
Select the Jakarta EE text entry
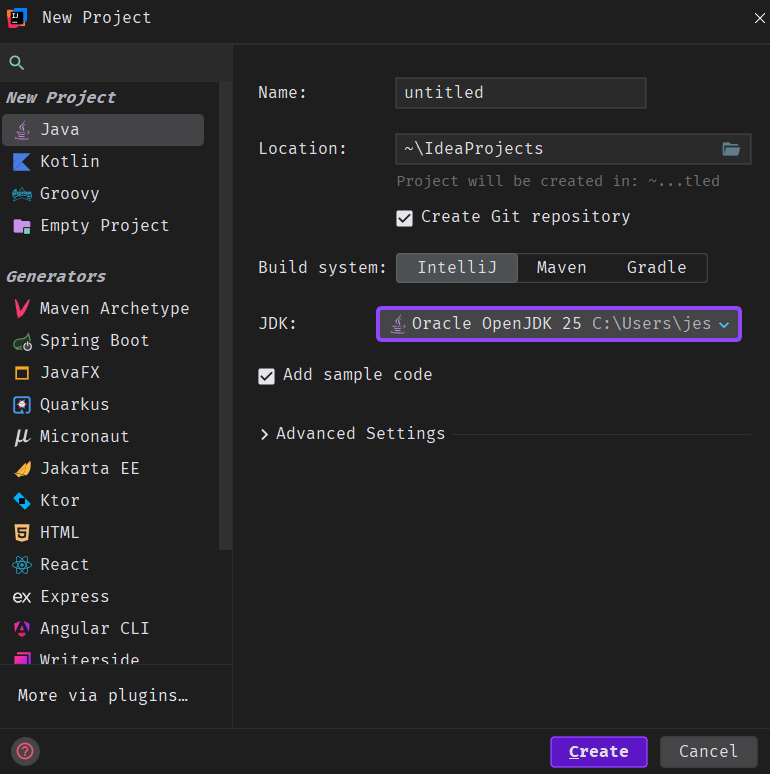coord(89,468)
